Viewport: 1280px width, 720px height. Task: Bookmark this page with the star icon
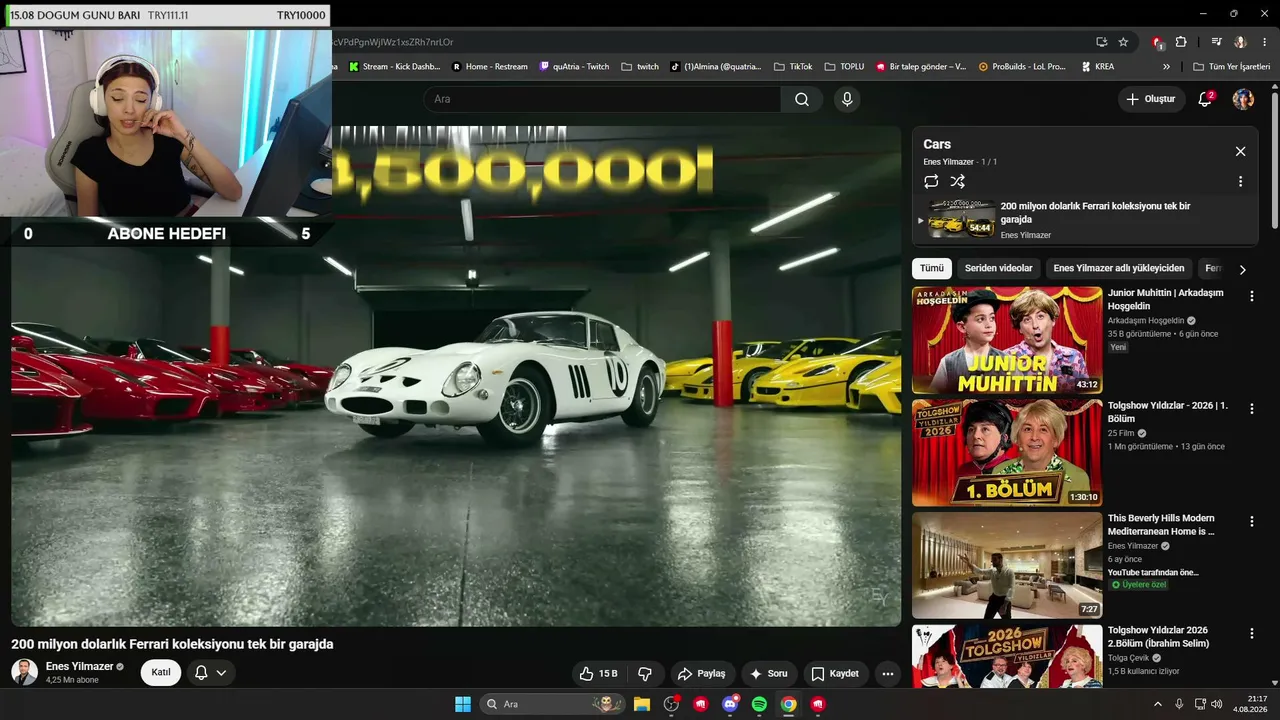point(1123,42)
